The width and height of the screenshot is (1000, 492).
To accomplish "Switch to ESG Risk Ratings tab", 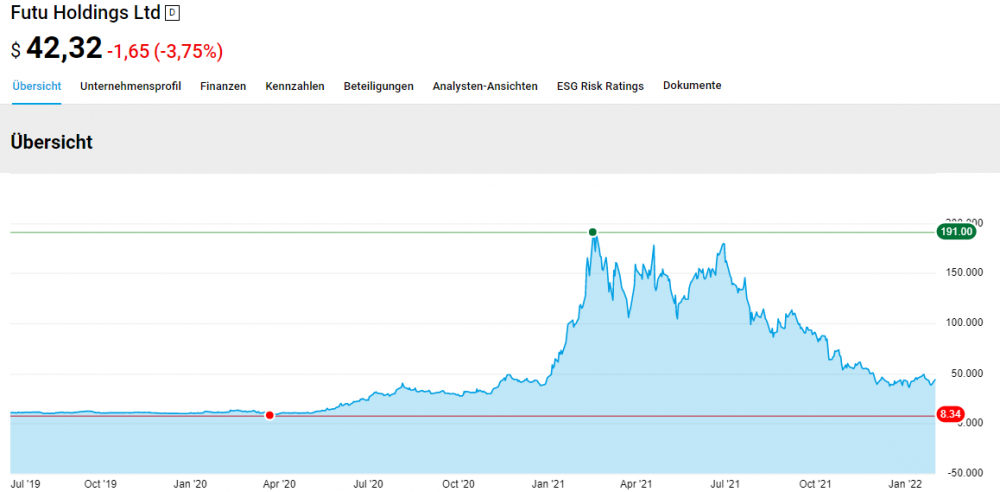I will click(x=600, y=86).
